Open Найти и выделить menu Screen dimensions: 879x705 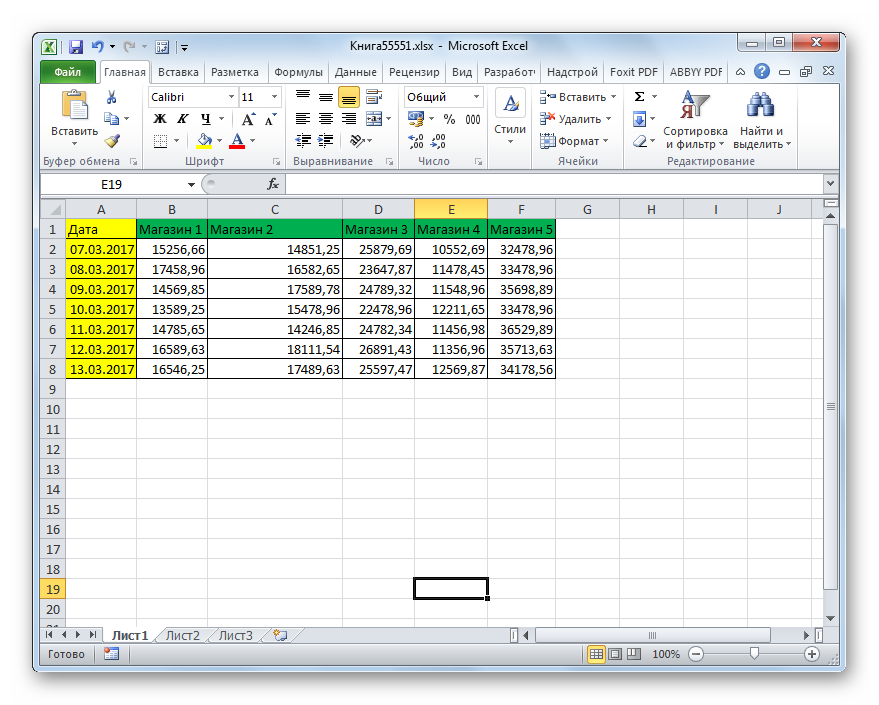(761, 120)
